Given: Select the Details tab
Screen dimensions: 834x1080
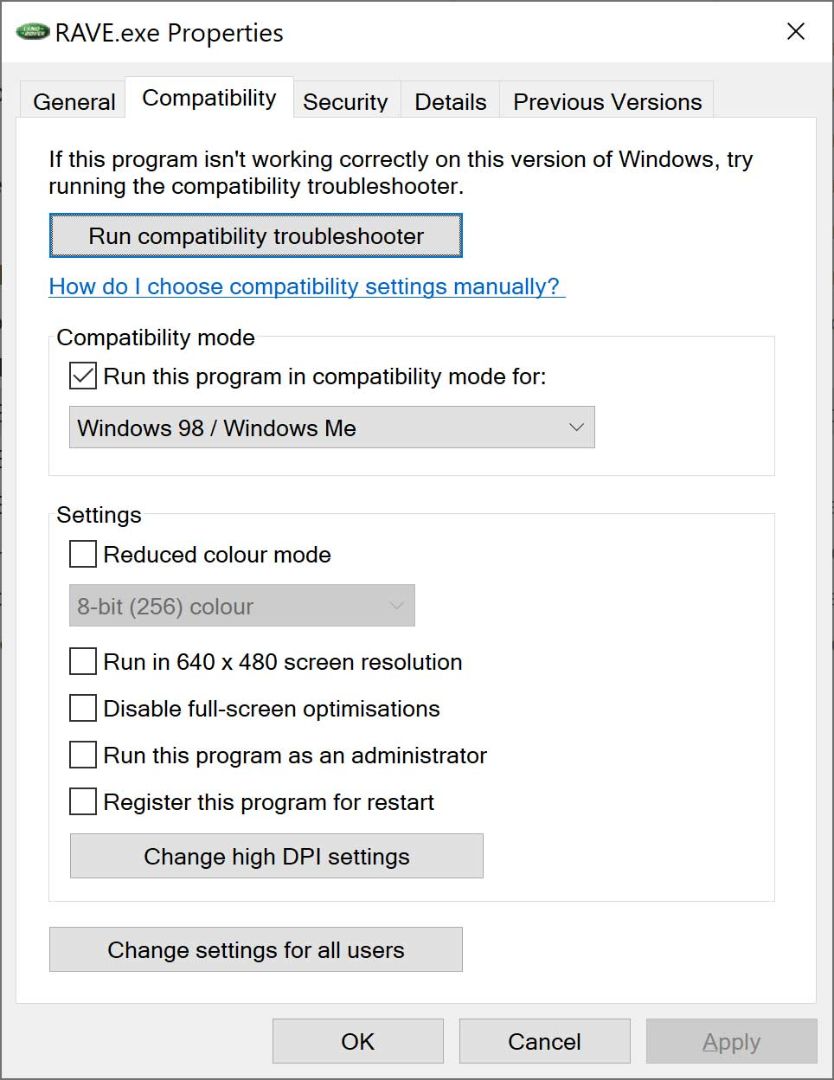Looking at the screenshot, I should pyautogui.click(x=450, y=101).
